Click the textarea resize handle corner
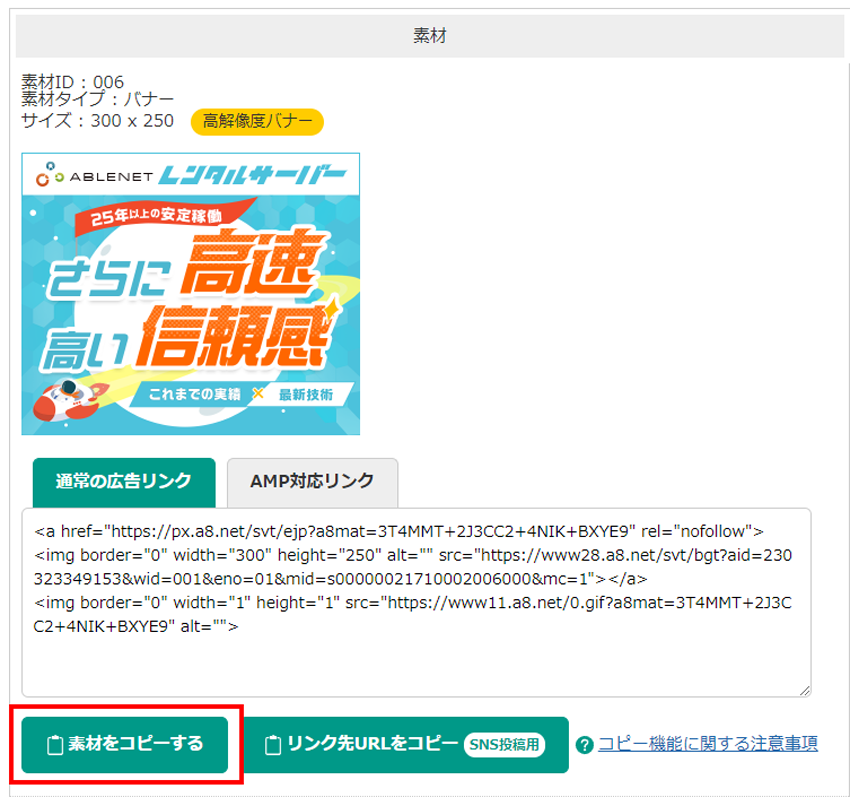 click(803, 689)
